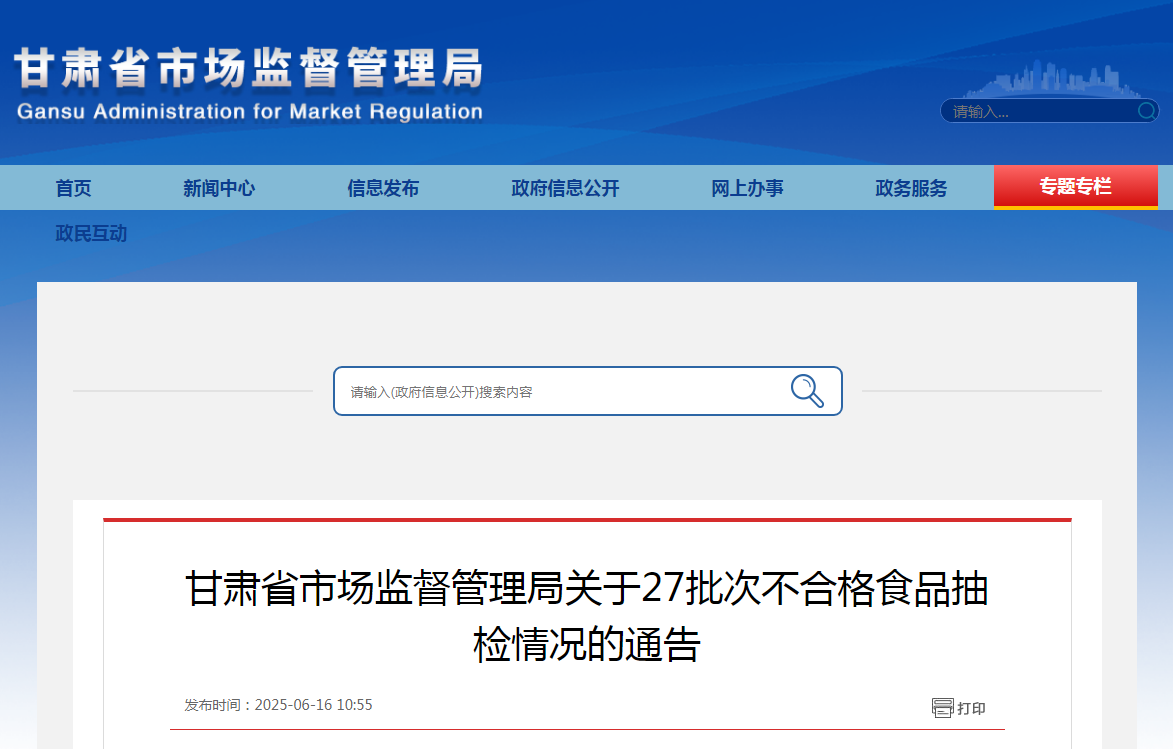Click the 发布时间 2025-06-16 10:55 text
Viewport: 1173px width, 749px height.
pyautogui.click(x=278, y=705)
